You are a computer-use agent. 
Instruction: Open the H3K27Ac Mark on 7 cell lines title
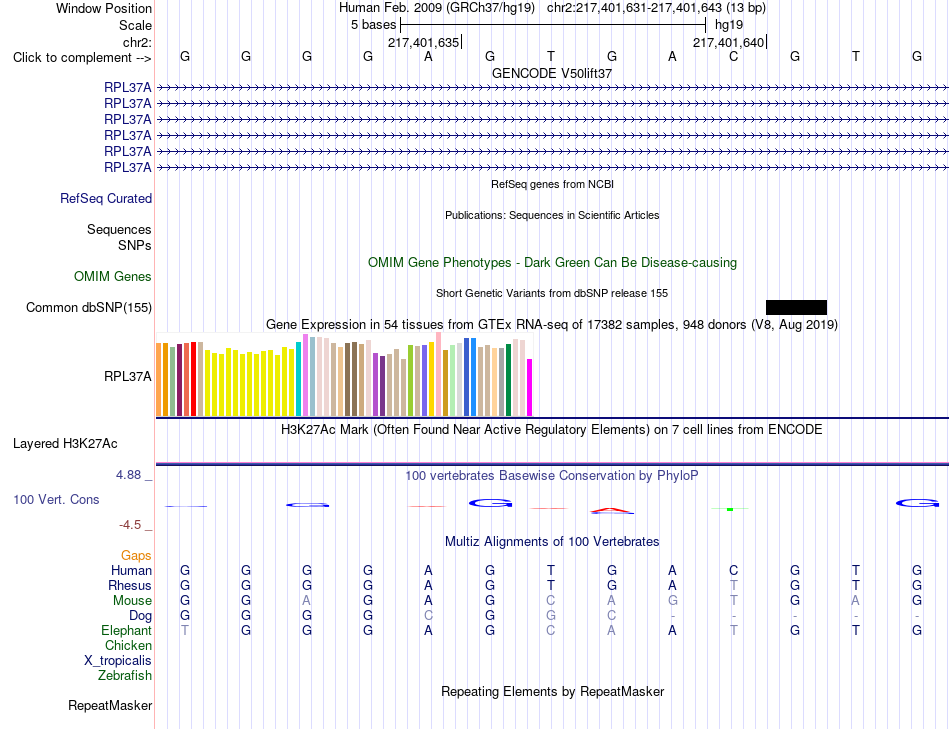click(551, 430)
